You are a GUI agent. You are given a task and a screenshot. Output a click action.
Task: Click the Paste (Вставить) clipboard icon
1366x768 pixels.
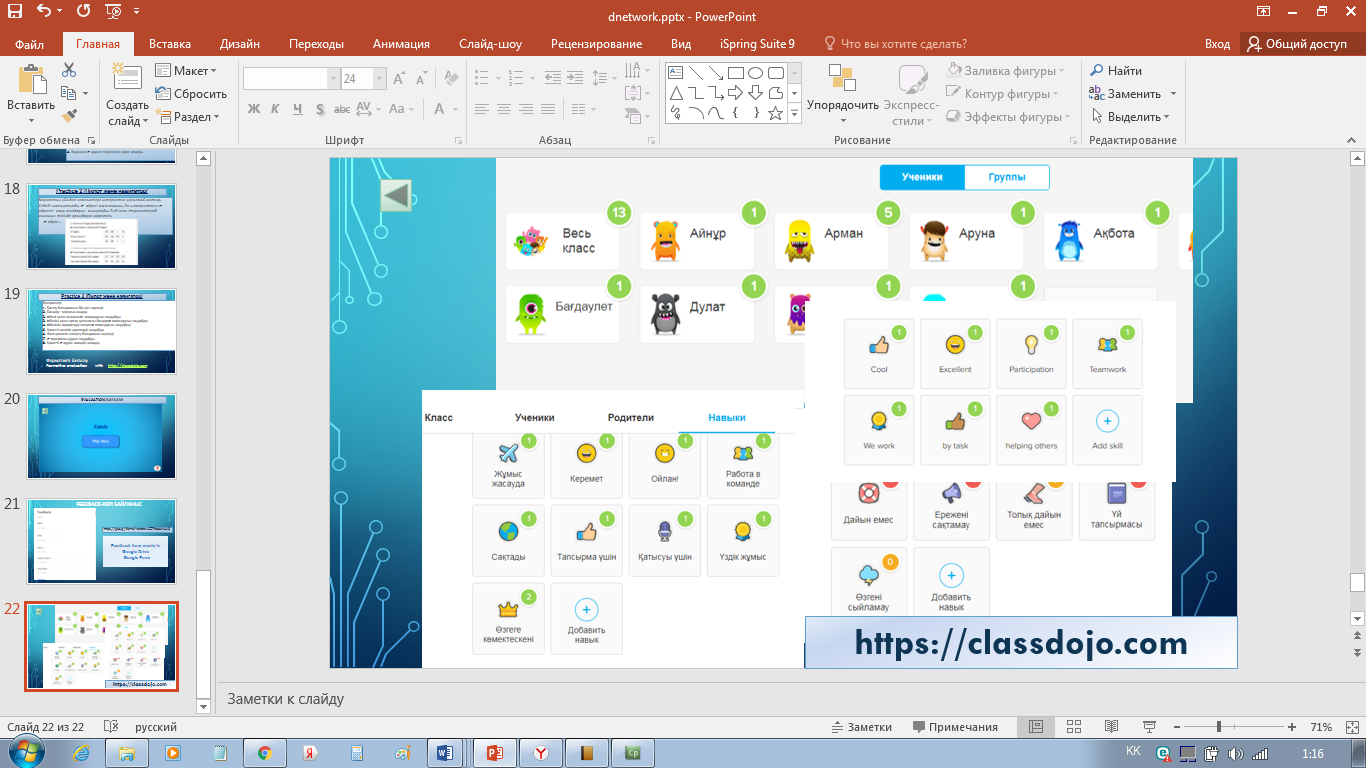tap(31, 80)
